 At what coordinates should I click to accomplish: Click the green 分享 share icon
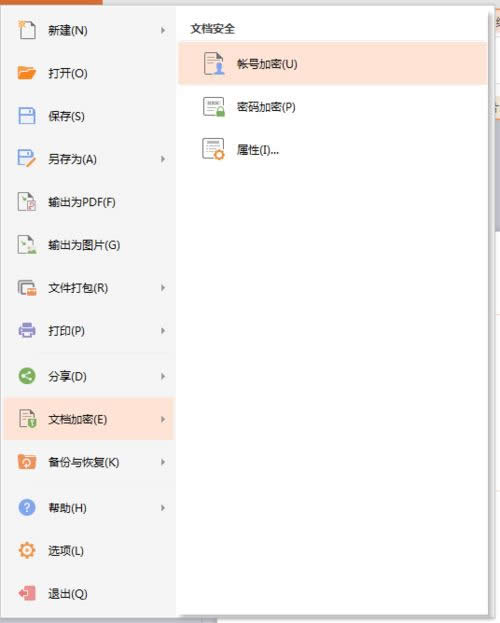[27, 376]
